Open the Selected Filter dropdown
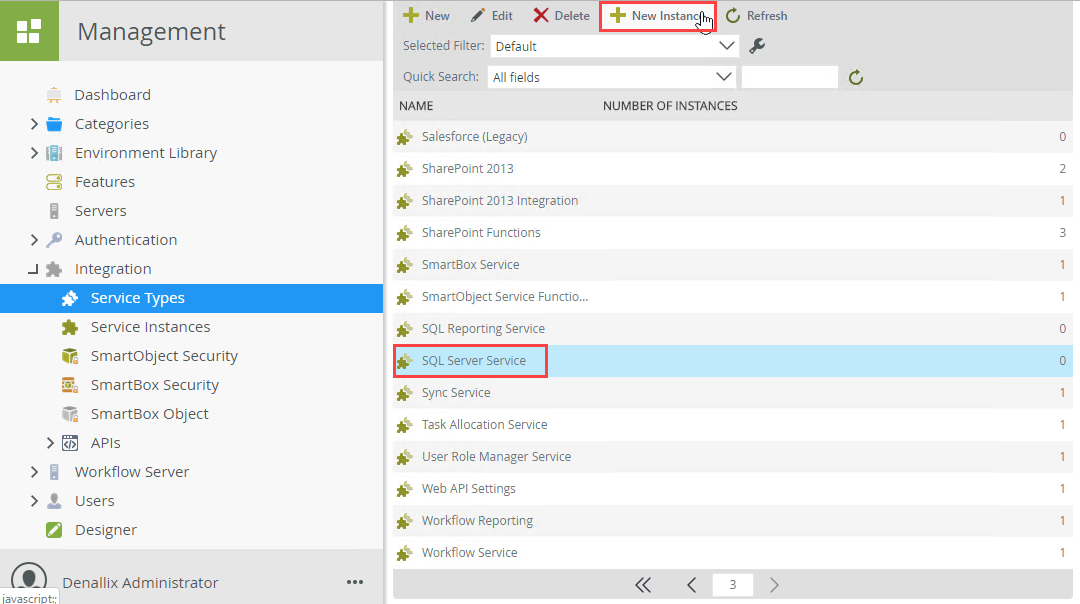 (614, 46)
